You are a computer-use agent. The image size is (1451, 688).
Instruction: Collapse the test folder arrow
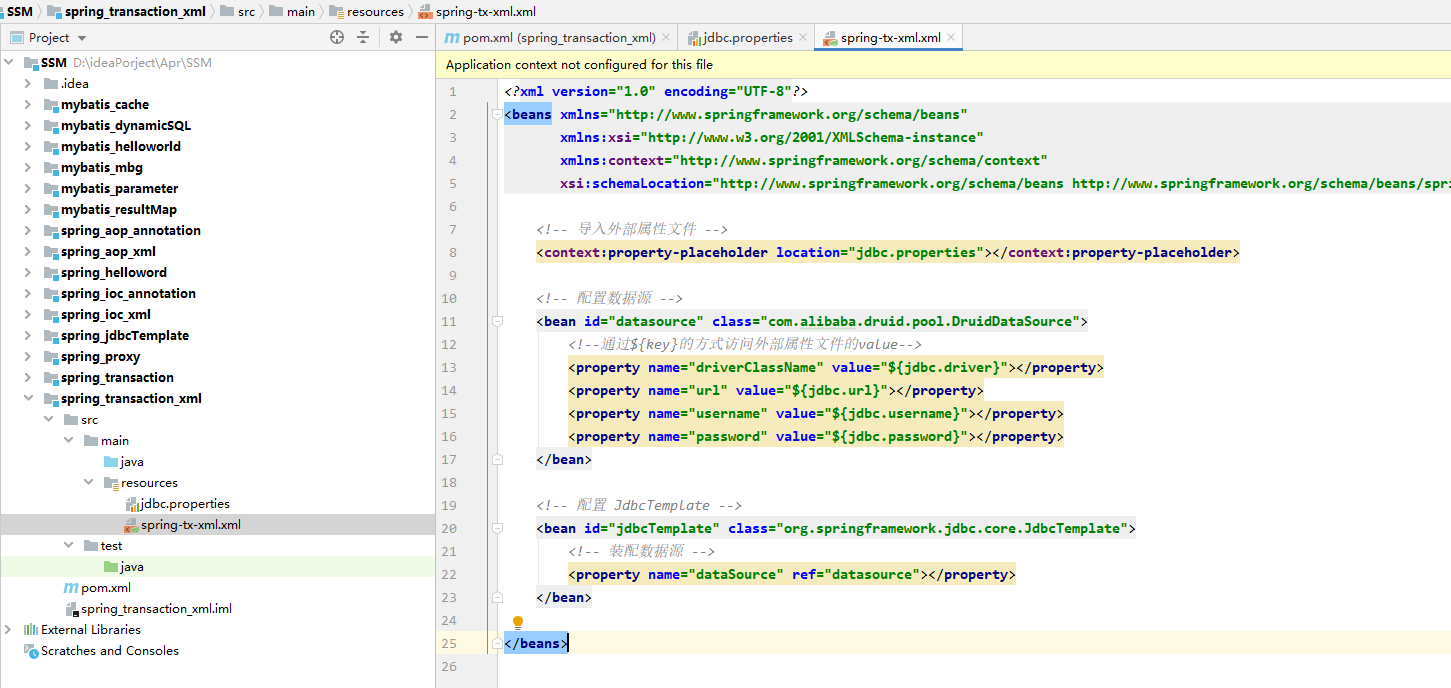coord(69,546)
